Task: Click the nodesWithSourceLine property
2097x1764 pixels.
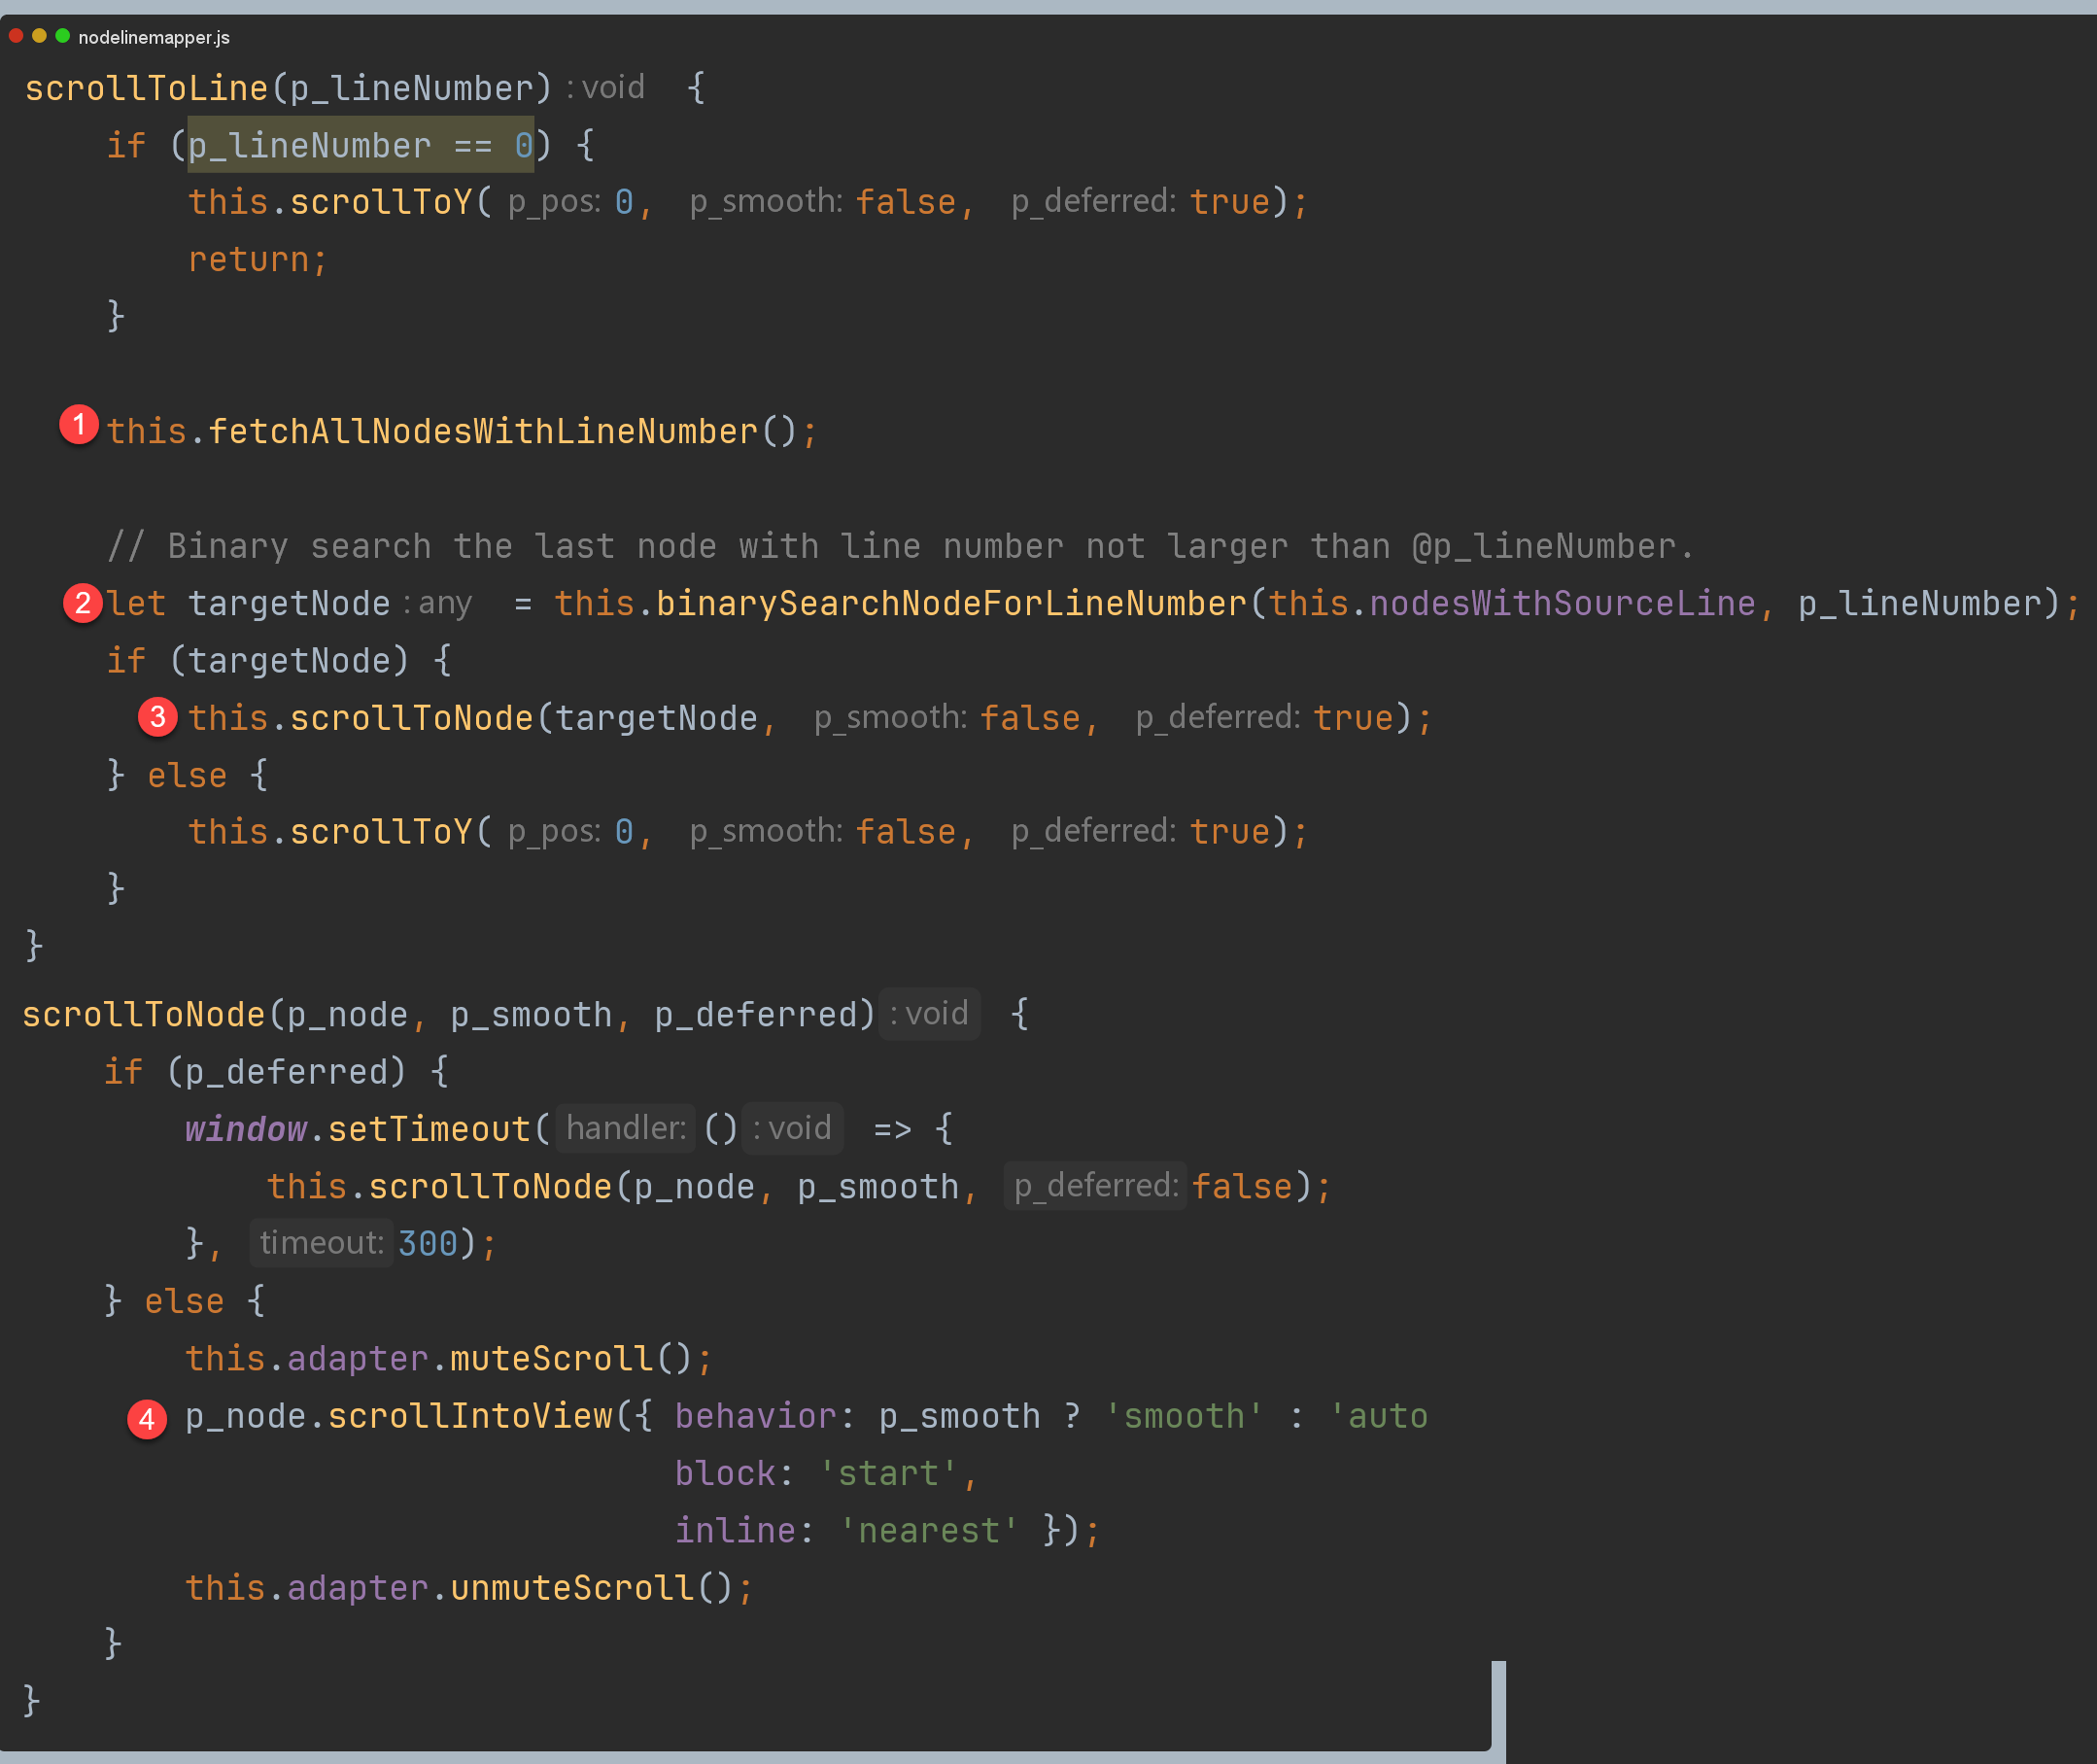Action: [1561, 604]
